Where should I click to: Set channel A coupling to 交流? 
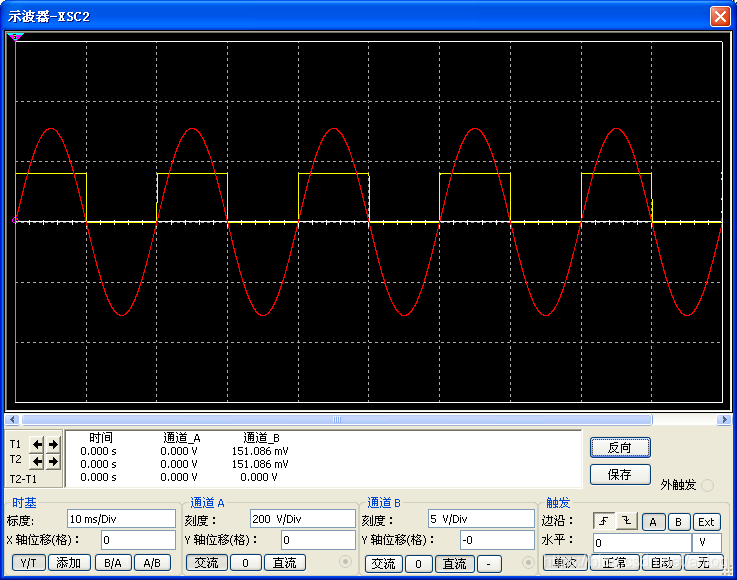coord(207,563)
